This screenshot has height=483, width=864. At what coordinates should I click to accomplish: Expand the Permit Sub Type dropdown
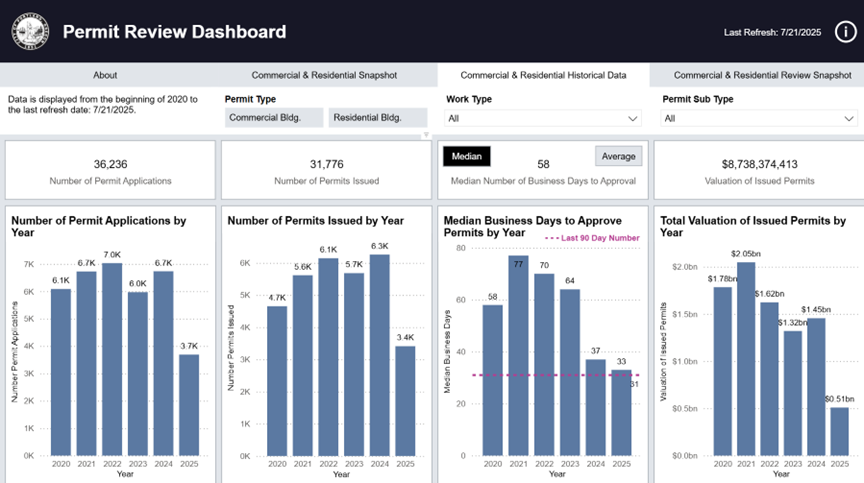point(759,118)
